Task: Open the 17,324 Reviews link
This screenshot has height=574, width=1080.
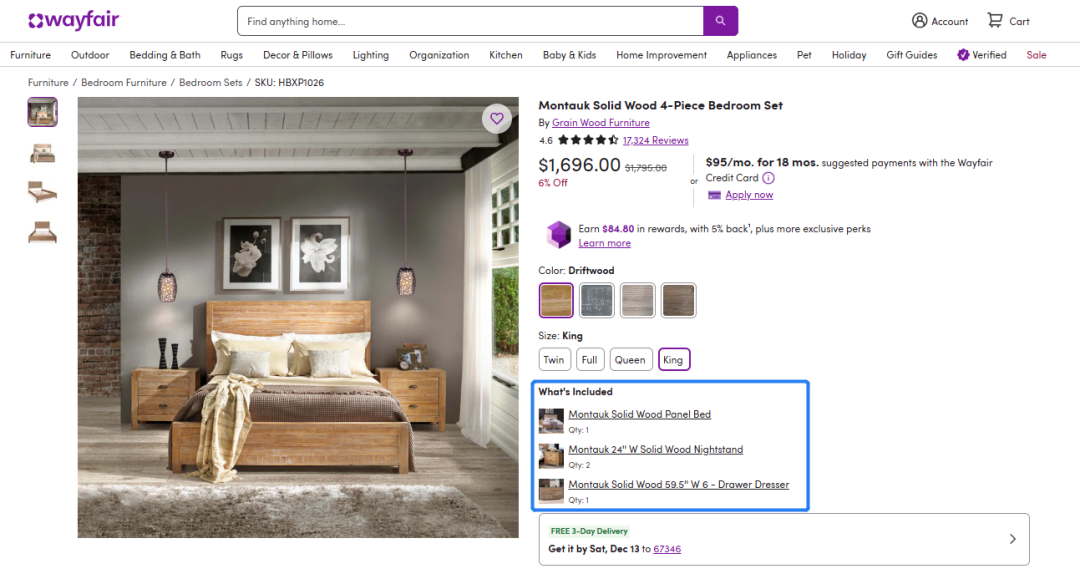Action: click(655, 141)
